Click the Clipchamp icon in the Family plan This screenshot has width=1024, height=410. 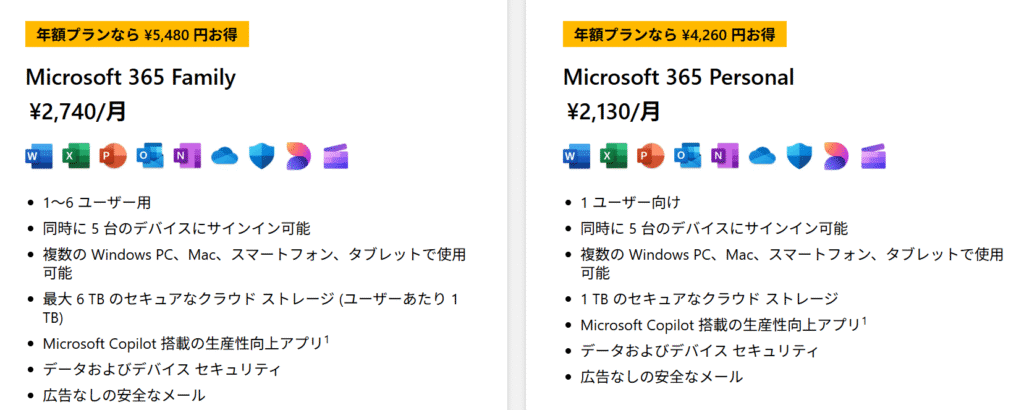pyautogui.click(x=336, y=157)
